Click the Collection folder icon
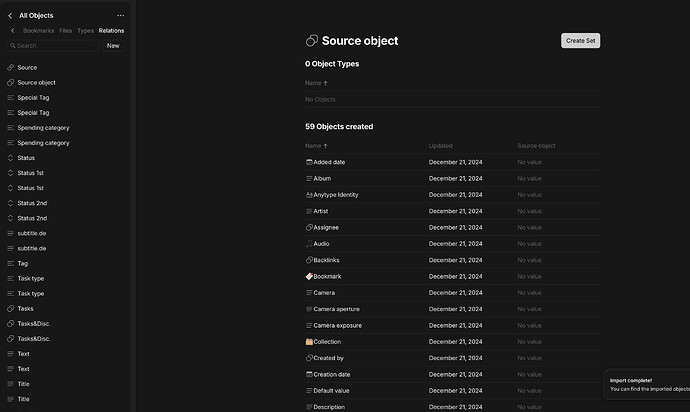 click(309, 342)
